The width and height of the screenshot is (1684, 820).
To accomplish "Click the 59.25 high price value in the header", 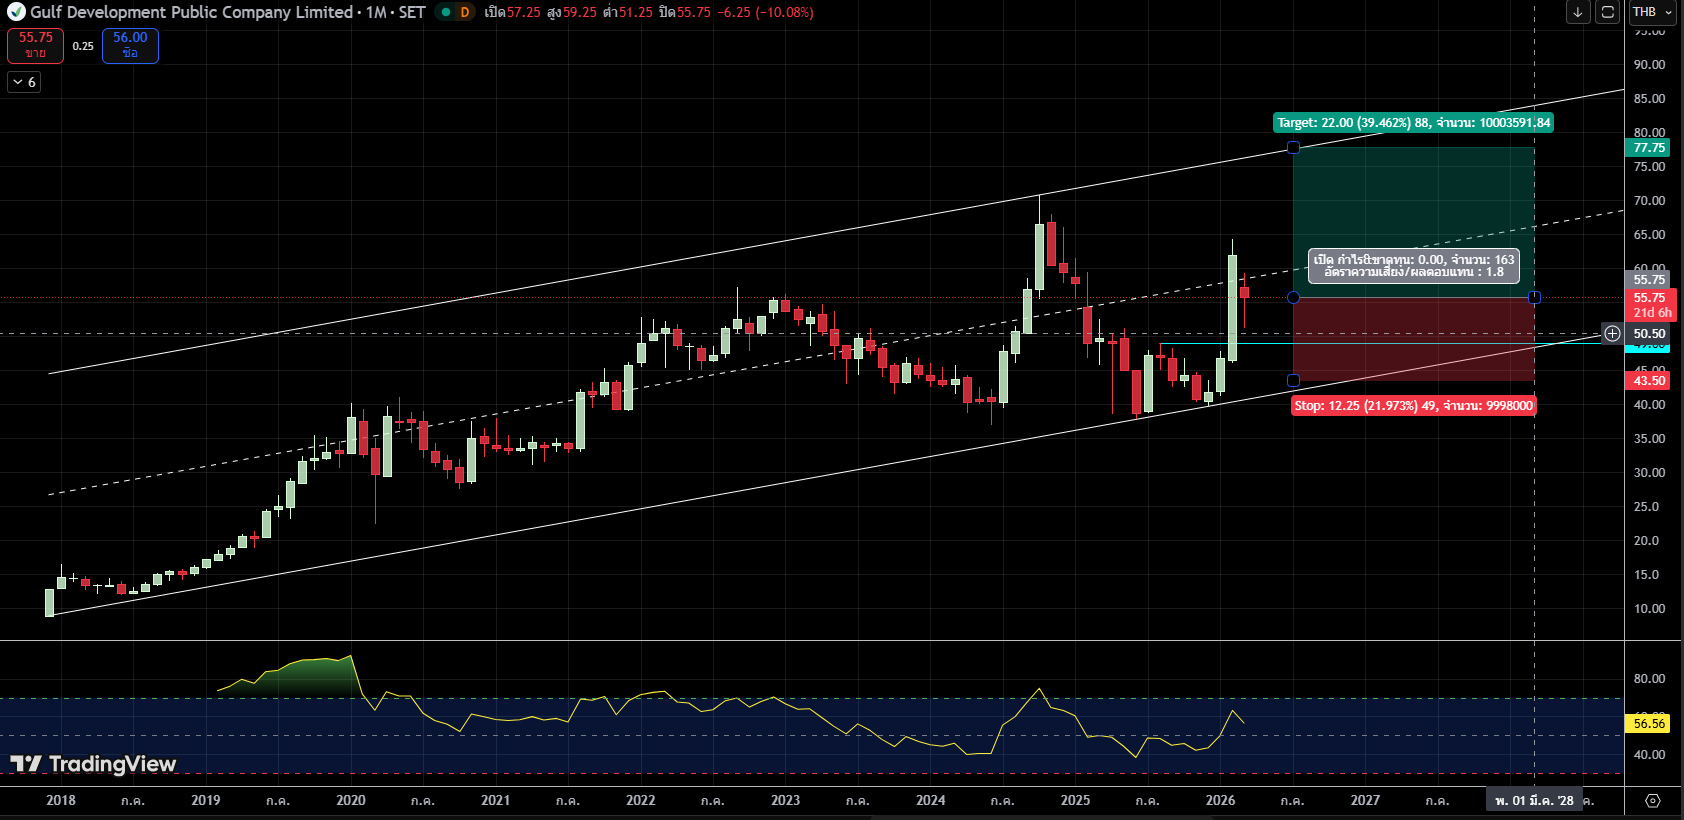I will point(579,12).
